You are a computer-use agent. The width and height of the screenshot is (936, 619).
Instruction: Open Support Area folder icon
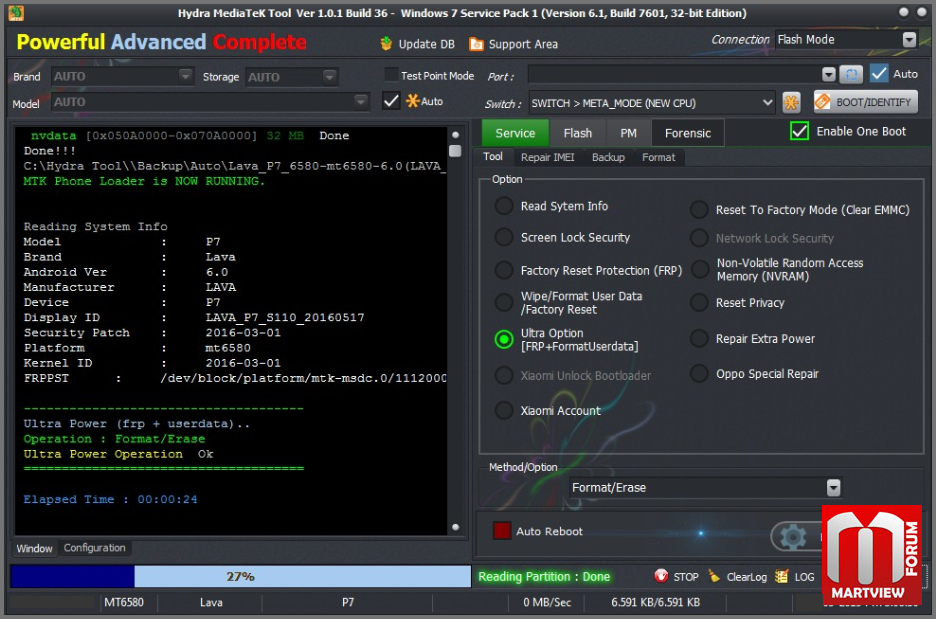[476, 44]
